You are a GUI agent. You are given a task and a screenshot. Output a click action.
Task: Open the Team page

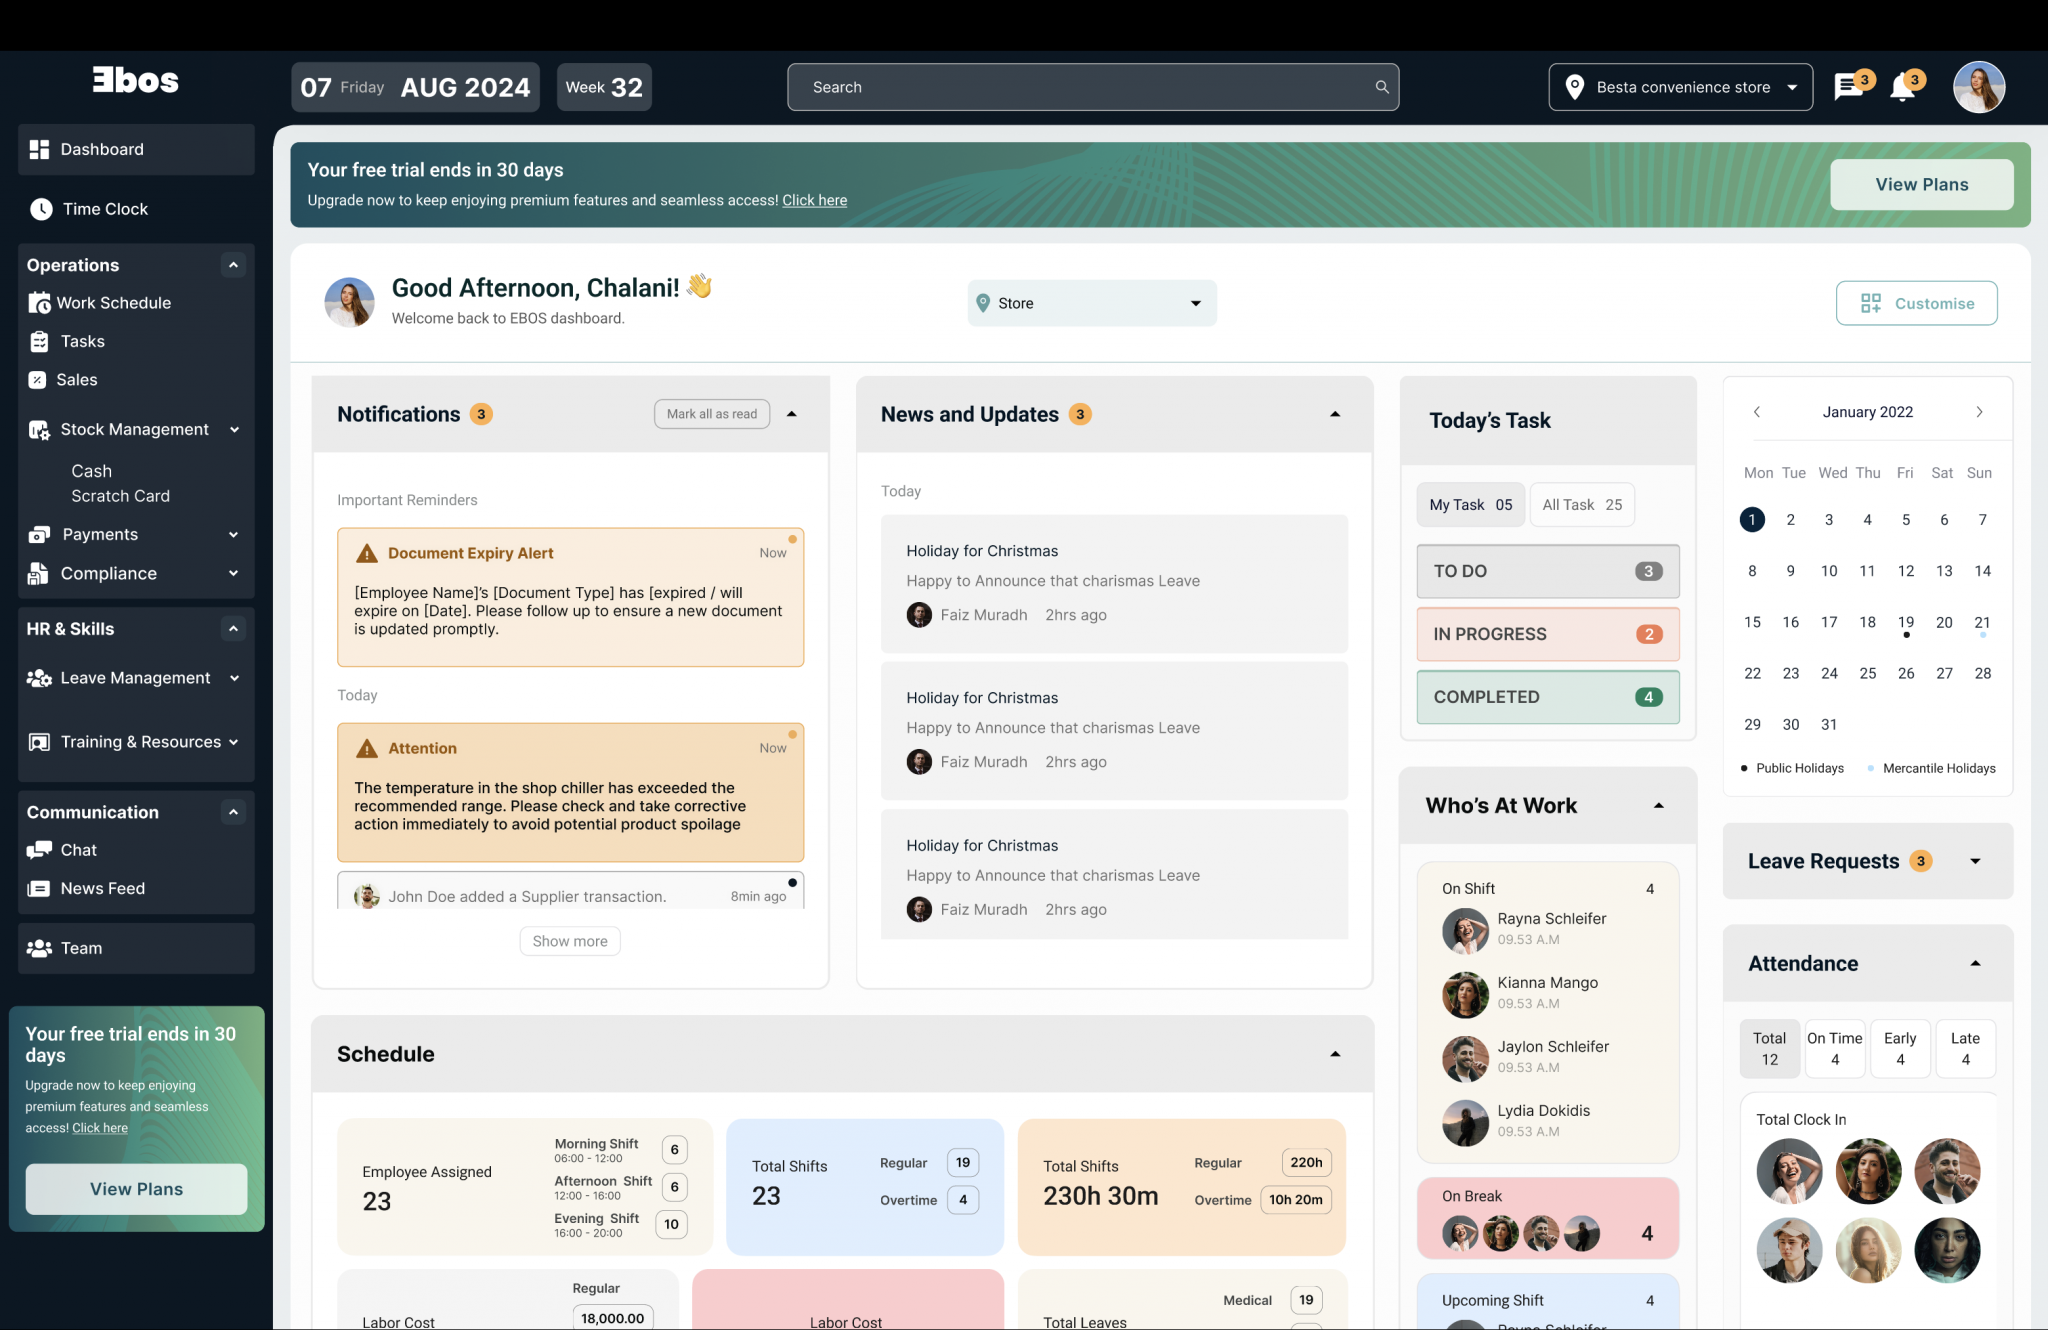82,947
